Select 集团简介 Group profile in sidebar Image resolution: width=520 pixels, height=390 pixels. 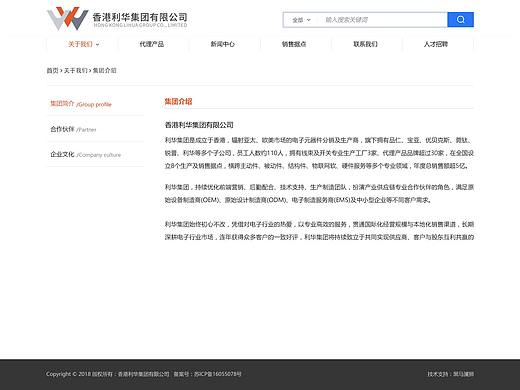[x=81, y=104]
